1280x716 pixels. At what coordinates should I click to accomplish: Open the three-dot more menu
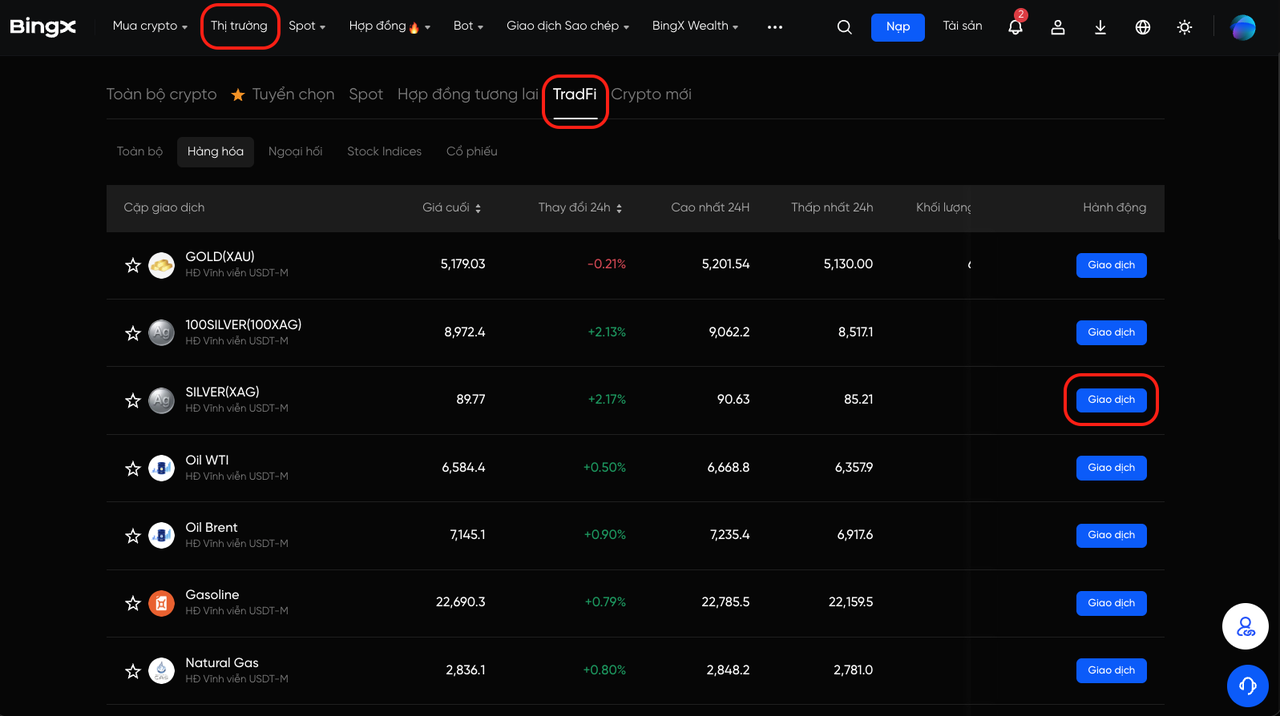pos(775,27)
